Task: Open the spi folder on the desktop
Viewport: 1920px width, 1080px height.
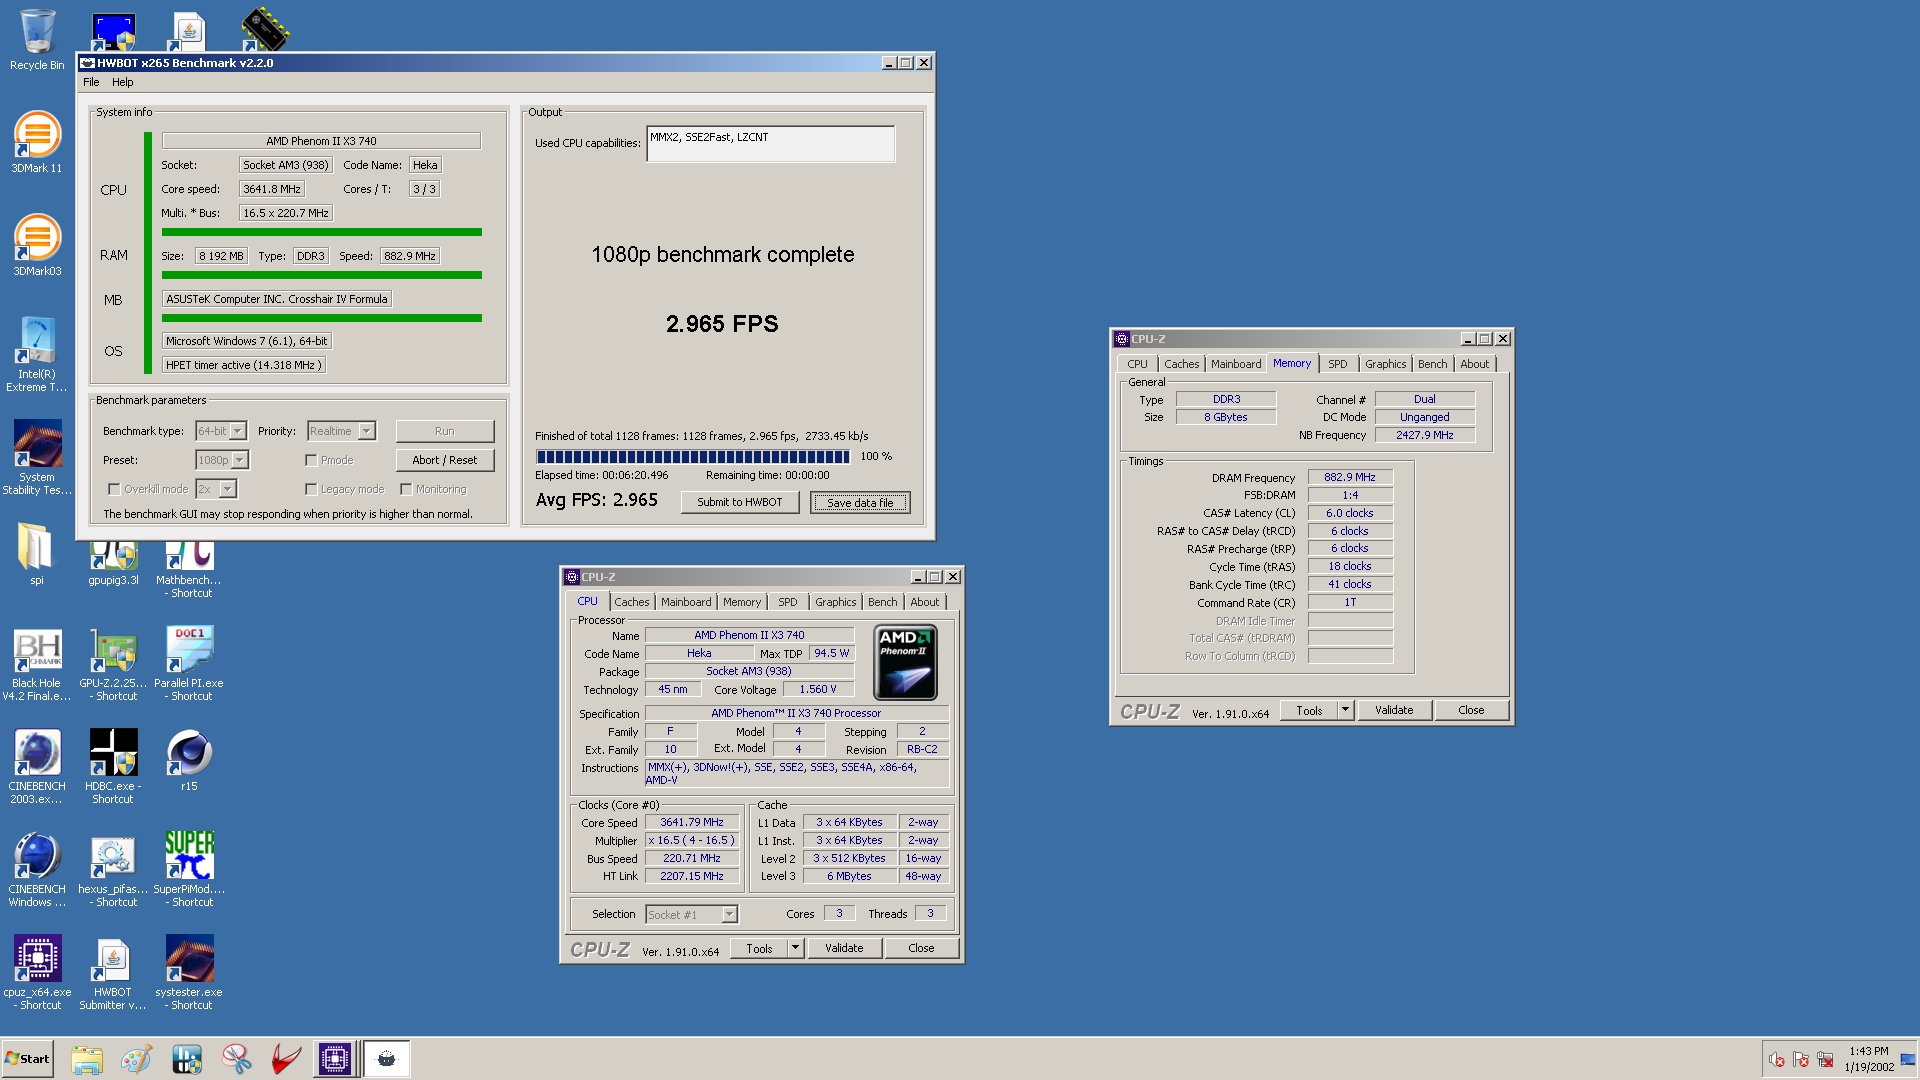Action: pos(37,554)
